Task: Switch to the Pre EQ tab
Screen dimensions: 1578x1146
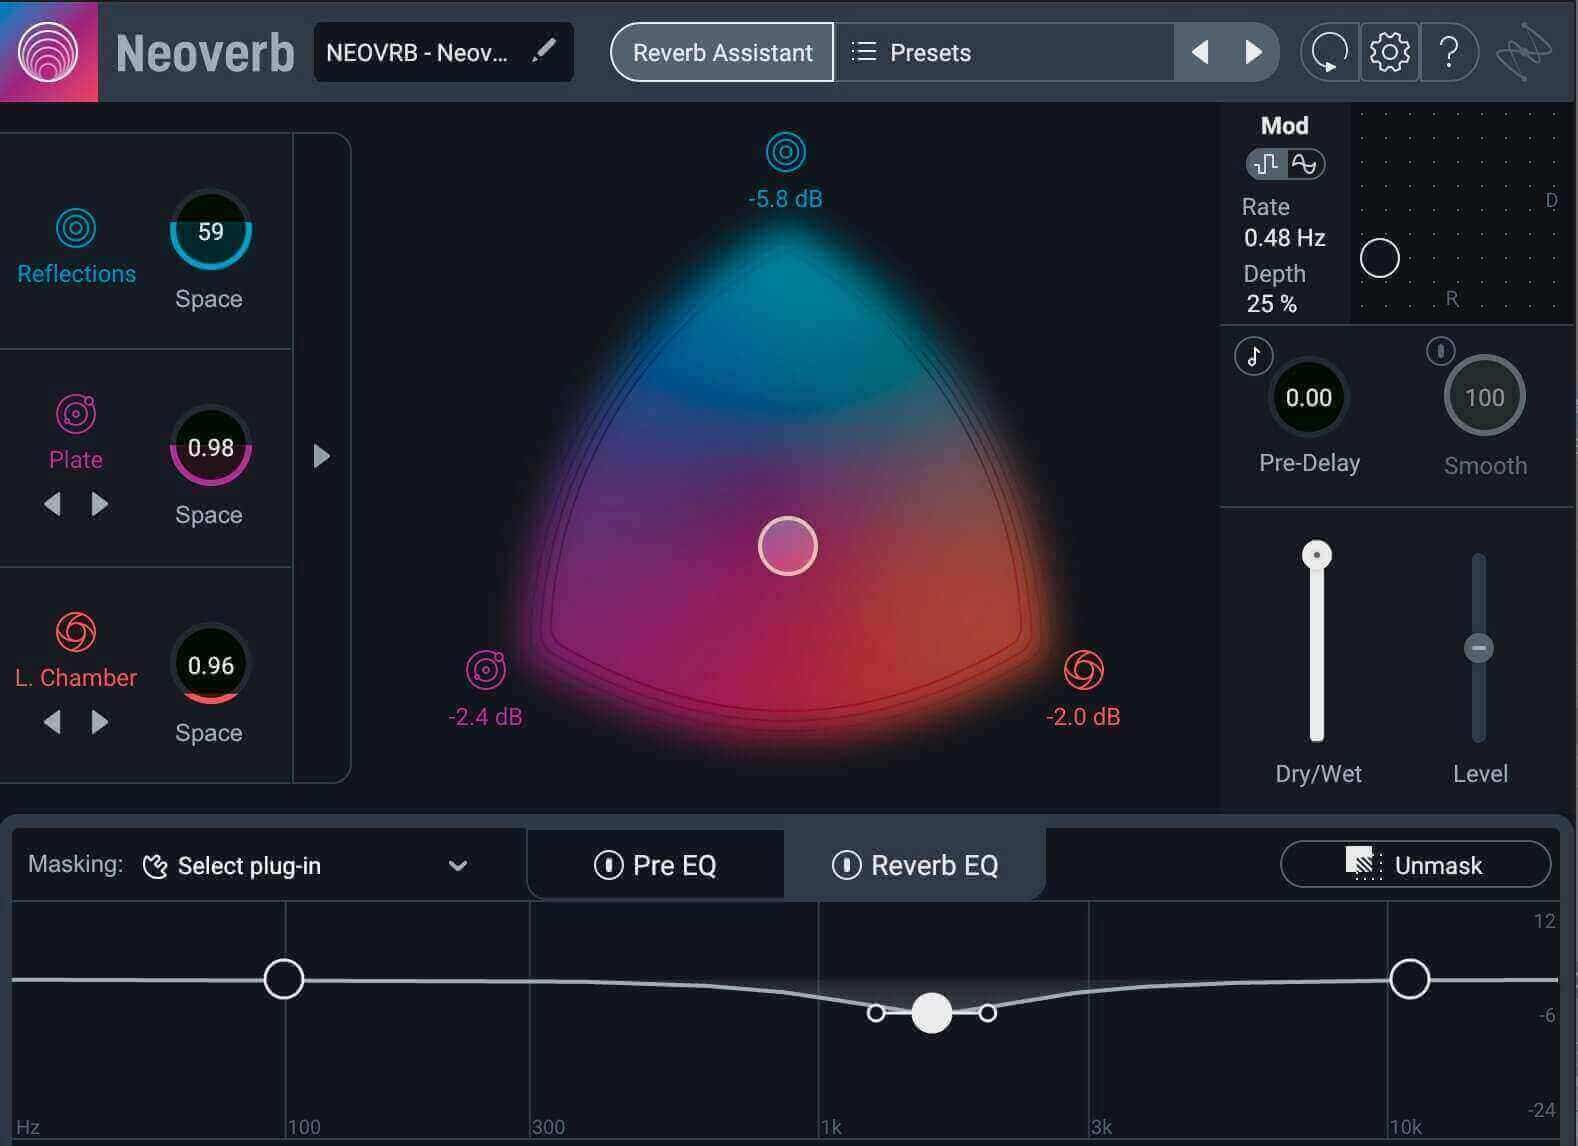Action: click(656, 865)
